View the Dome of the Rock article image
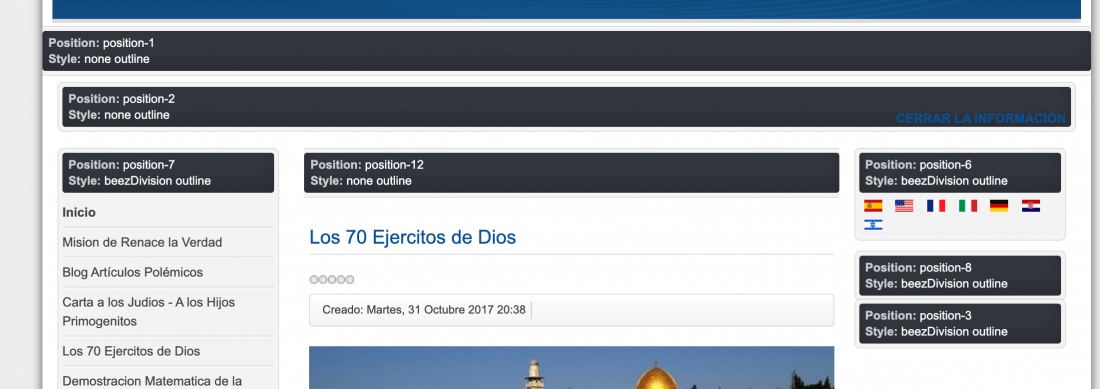The height and width of the screenshot is (389, 1100). [x=572, y=367]
